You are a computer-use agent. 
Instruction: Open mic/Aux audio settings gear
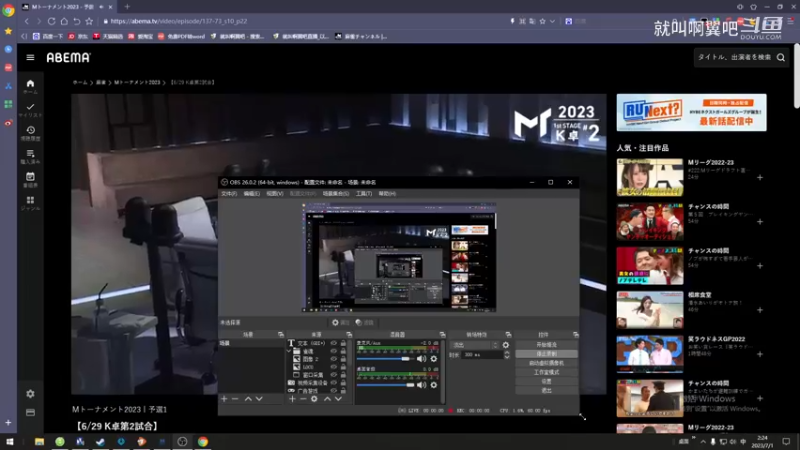pos(434,359)
